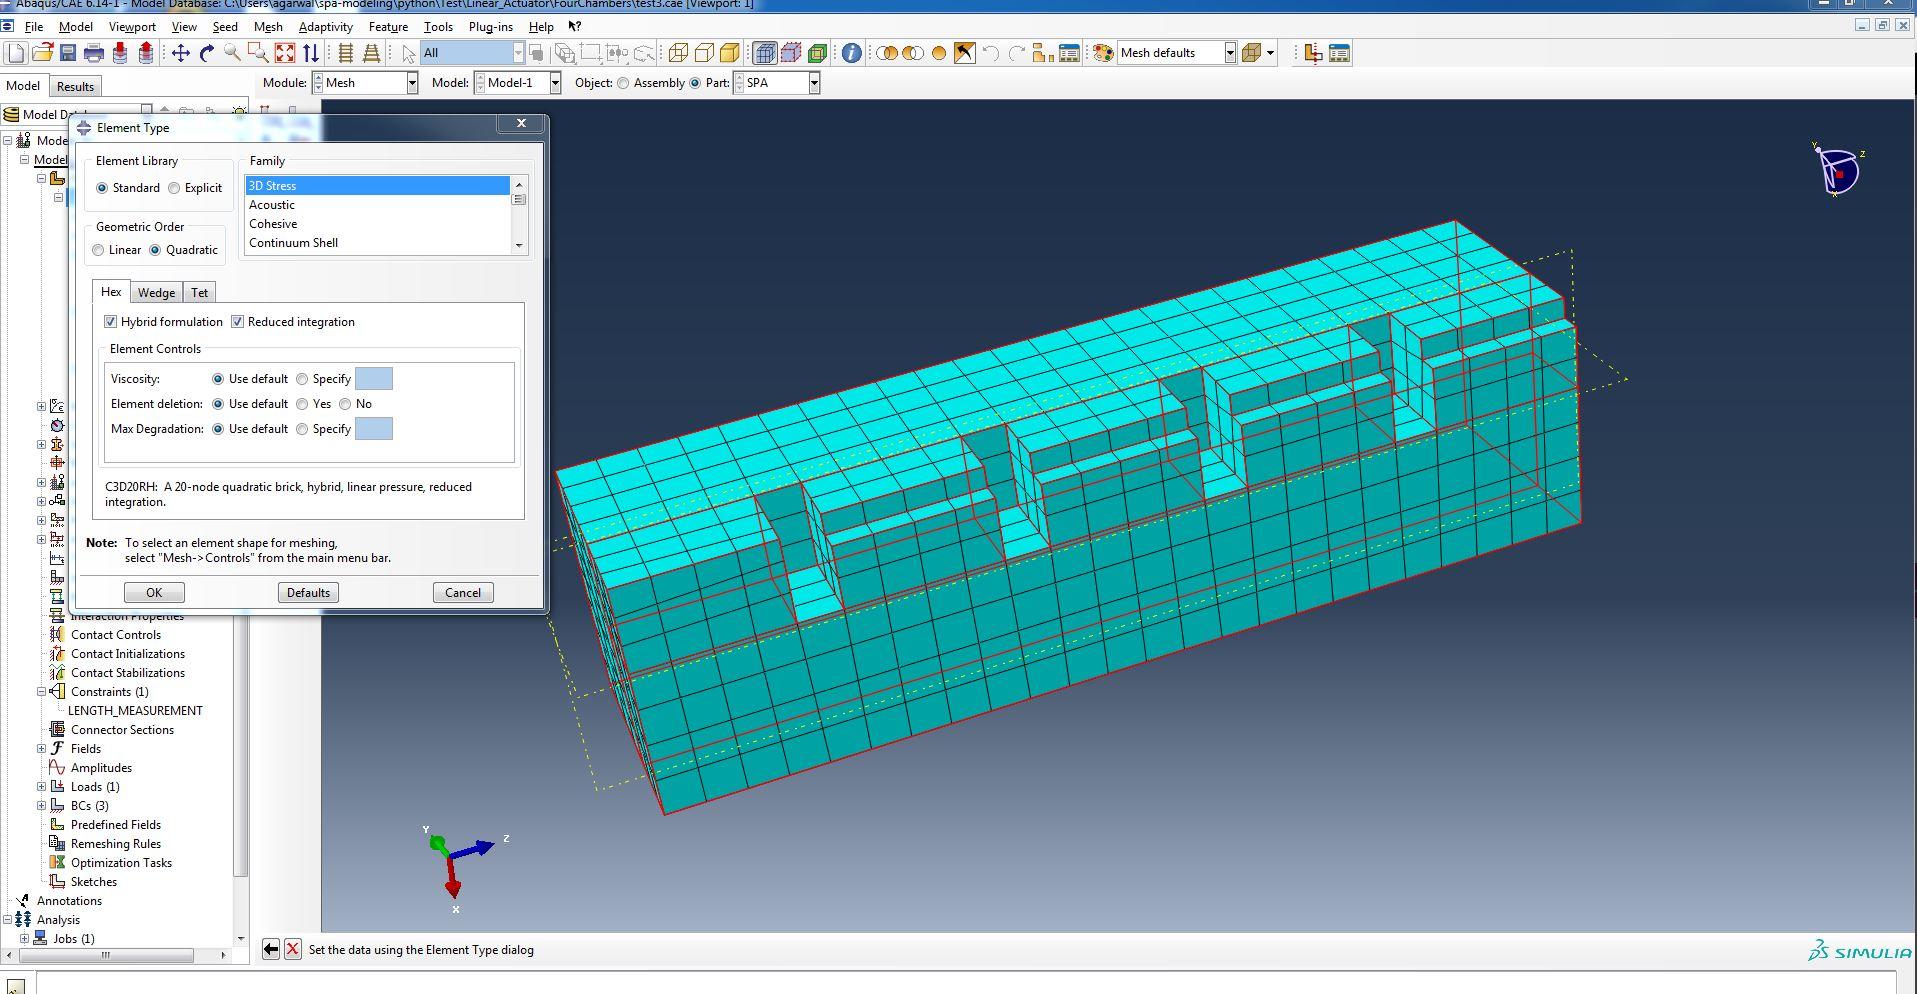The height and width of the screenshot is (994, 1917).
Task: Switch to the Tet tab
Action: click(x=200, y=293)
